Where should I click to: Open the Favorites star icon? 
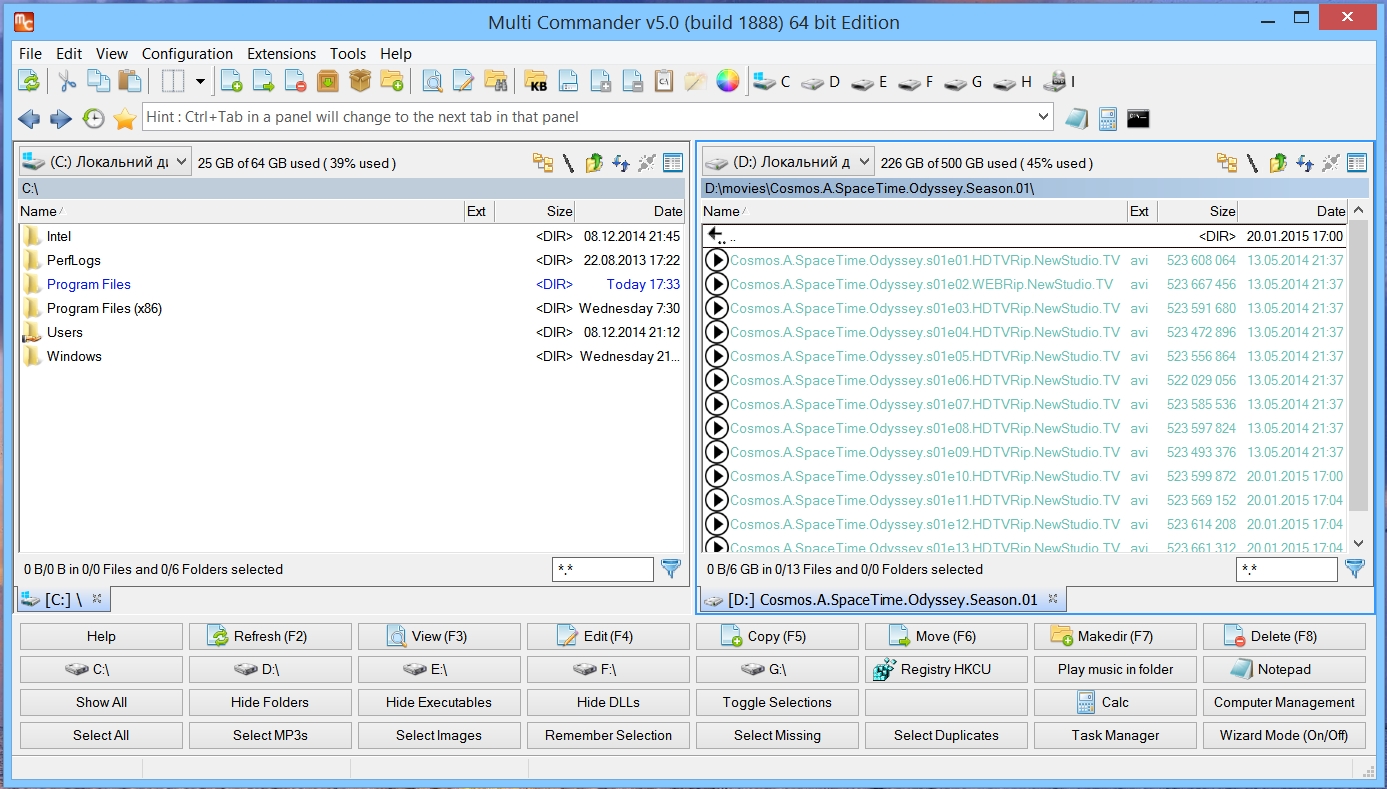pos(125,119)
